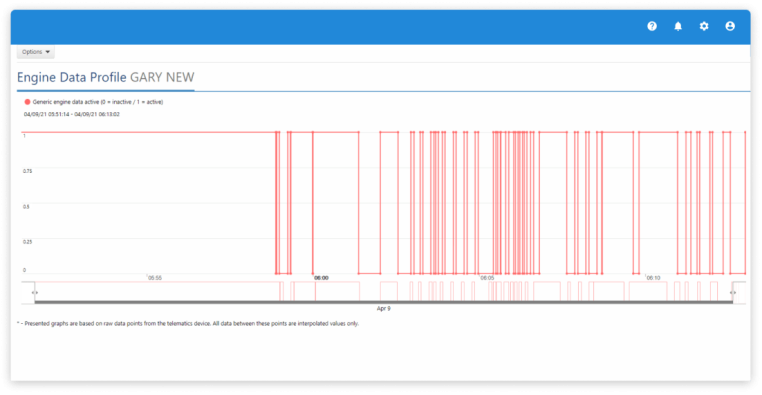Click the 0.25 y-axis value
This screenshot has height=395, width=762.
(x=27, y=241)
